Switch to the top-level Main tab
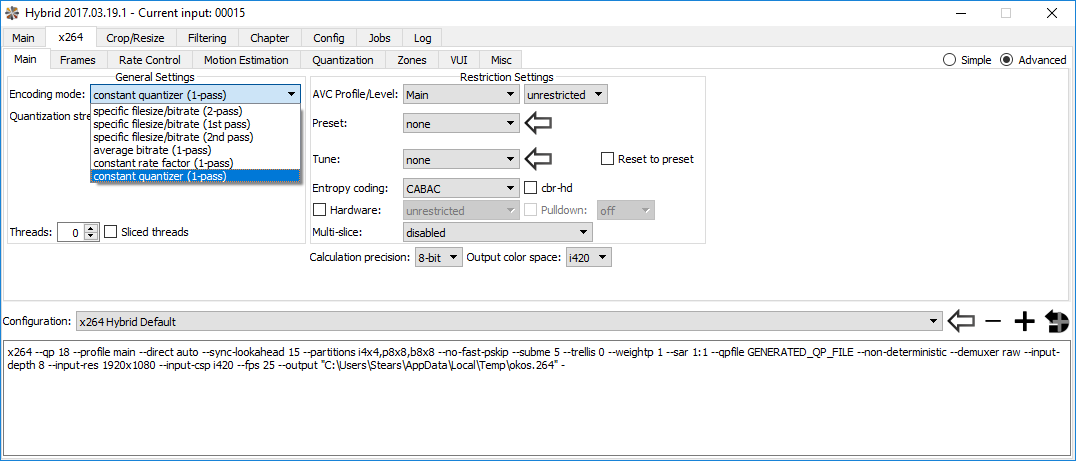This screenshot has height=461, width=1076. (23, 38)
